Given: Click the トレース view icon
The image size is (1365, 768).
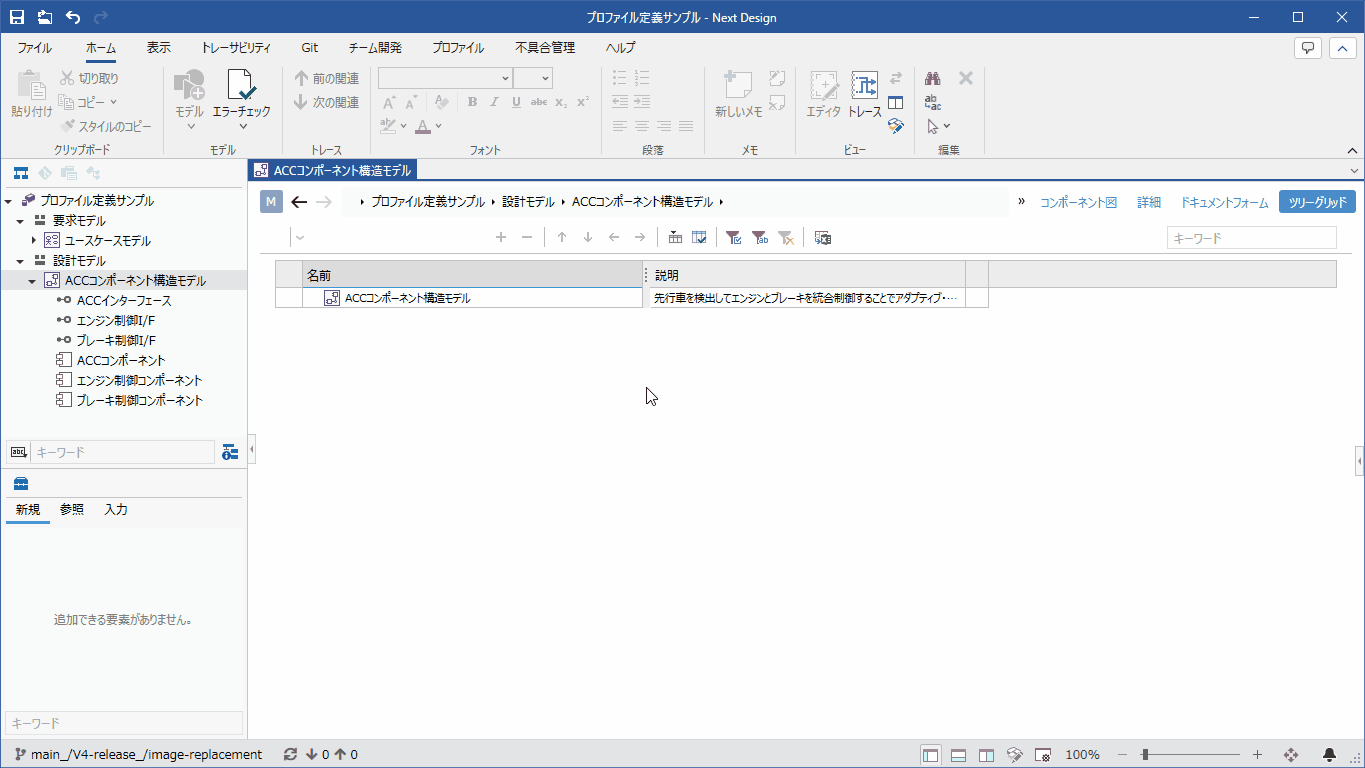Looking at the screenshot, I should coord(864,85).
